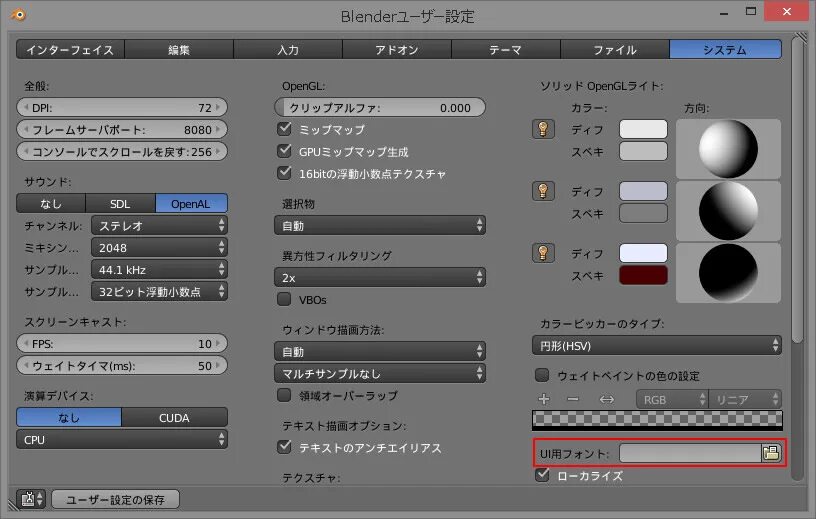Switch to アドオン tab
Viewport: 816px width, 519px height.
tap(397, 49)
